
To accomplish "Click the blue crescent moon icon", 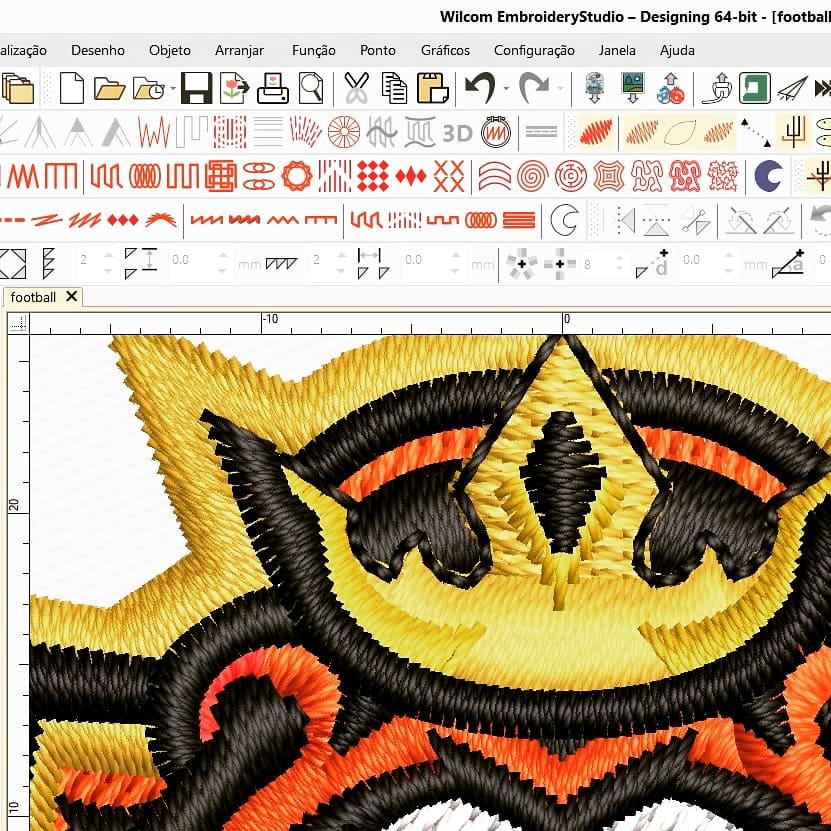I will click(x=768, y=176).
